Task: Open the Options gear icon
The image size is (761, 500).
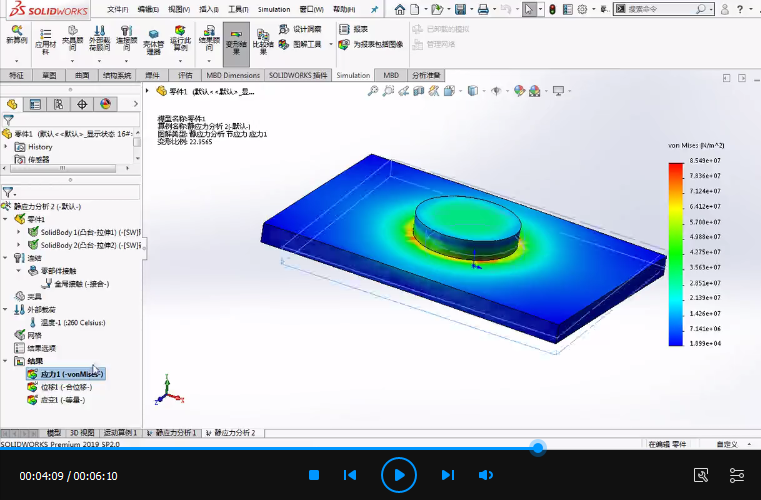Action: [582, 9]
